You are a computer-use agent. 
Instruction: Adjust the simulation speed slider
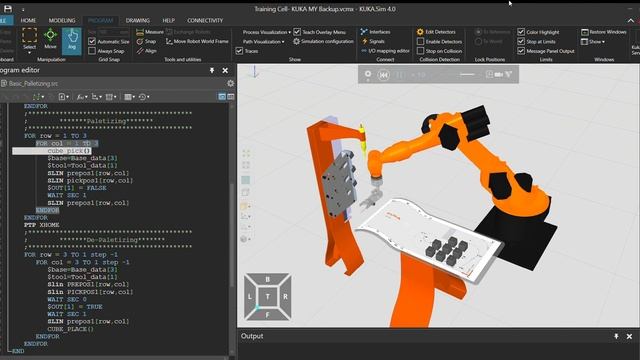click(x=467, y=74)
